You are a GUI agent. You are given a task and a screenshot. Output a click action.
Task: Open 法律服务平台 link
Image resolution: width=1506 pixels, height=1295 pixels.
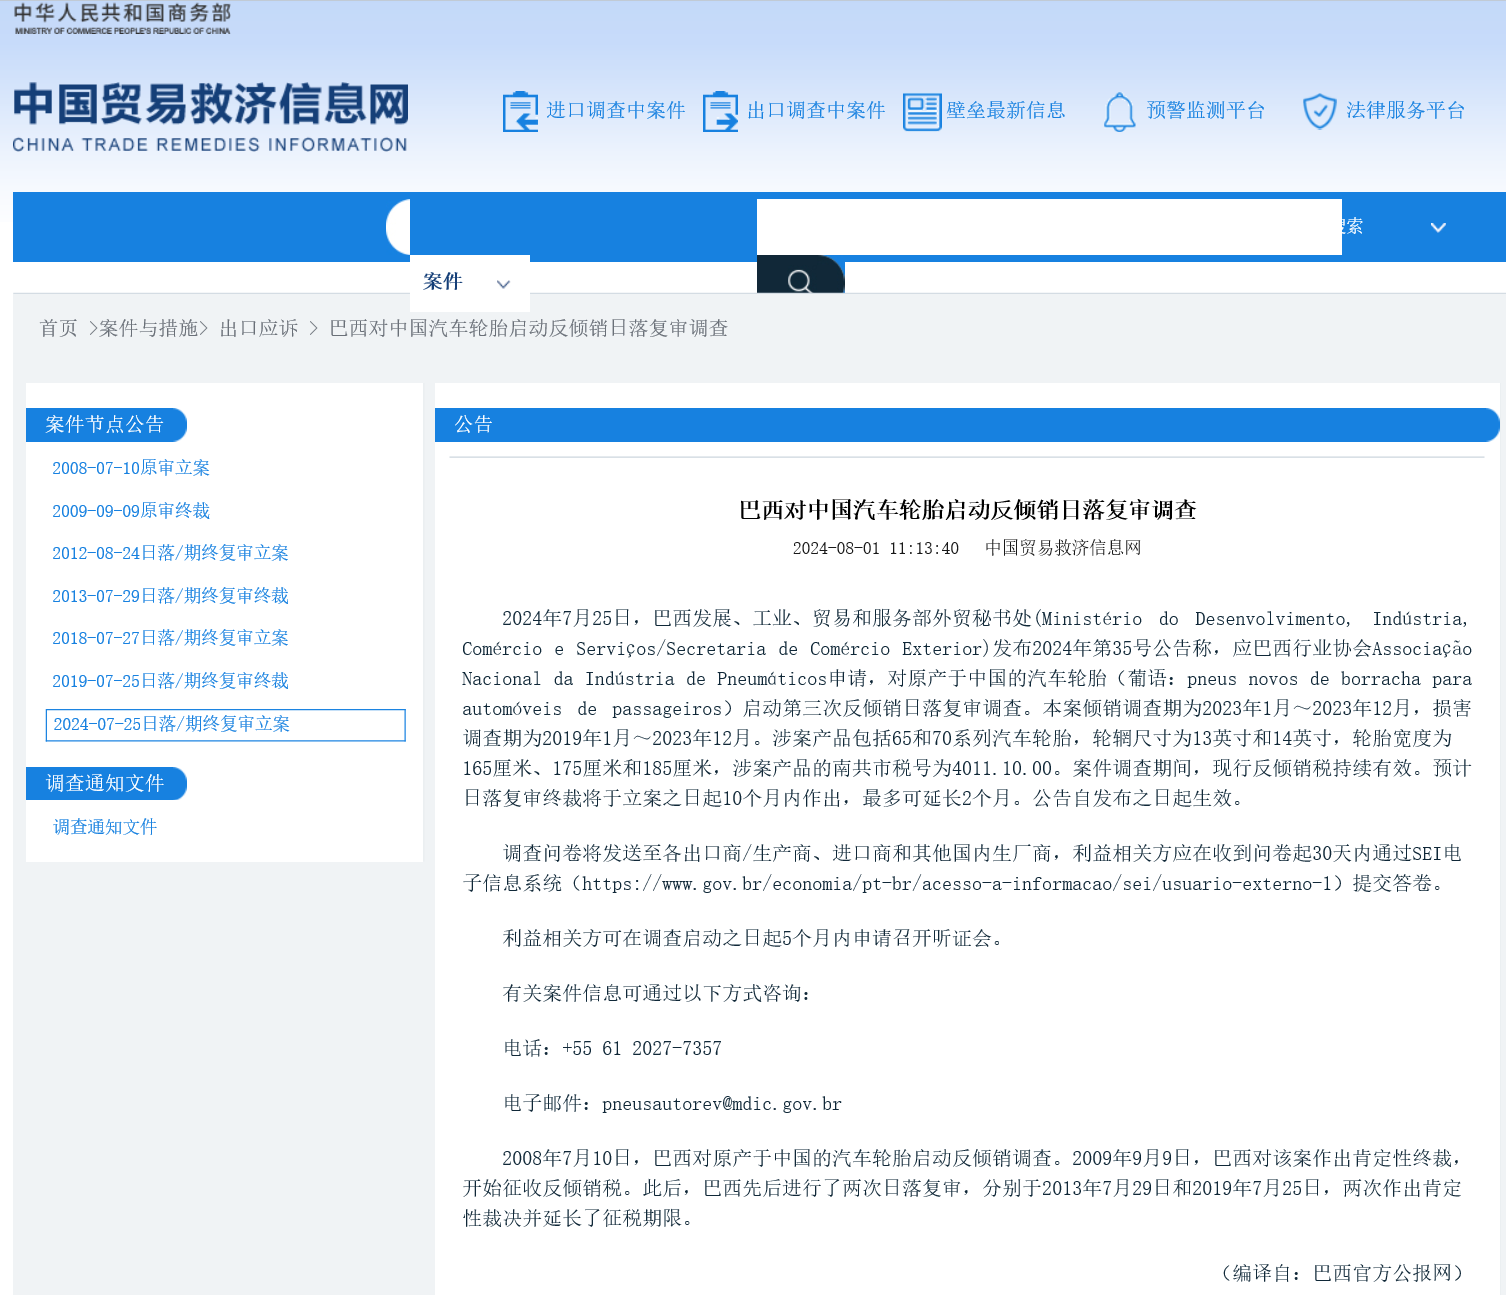tap(1406, 110)
